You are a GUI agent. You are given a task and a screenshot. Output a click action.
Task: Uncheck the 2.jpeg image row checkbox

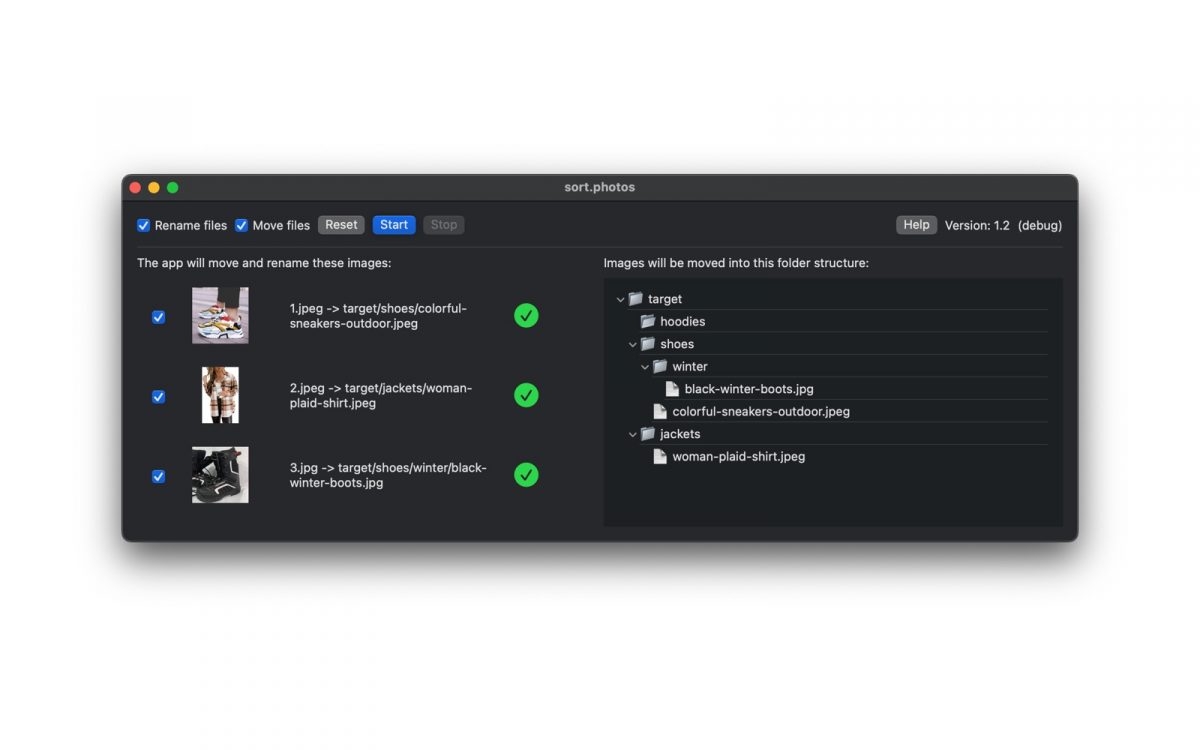pos(158,397)
